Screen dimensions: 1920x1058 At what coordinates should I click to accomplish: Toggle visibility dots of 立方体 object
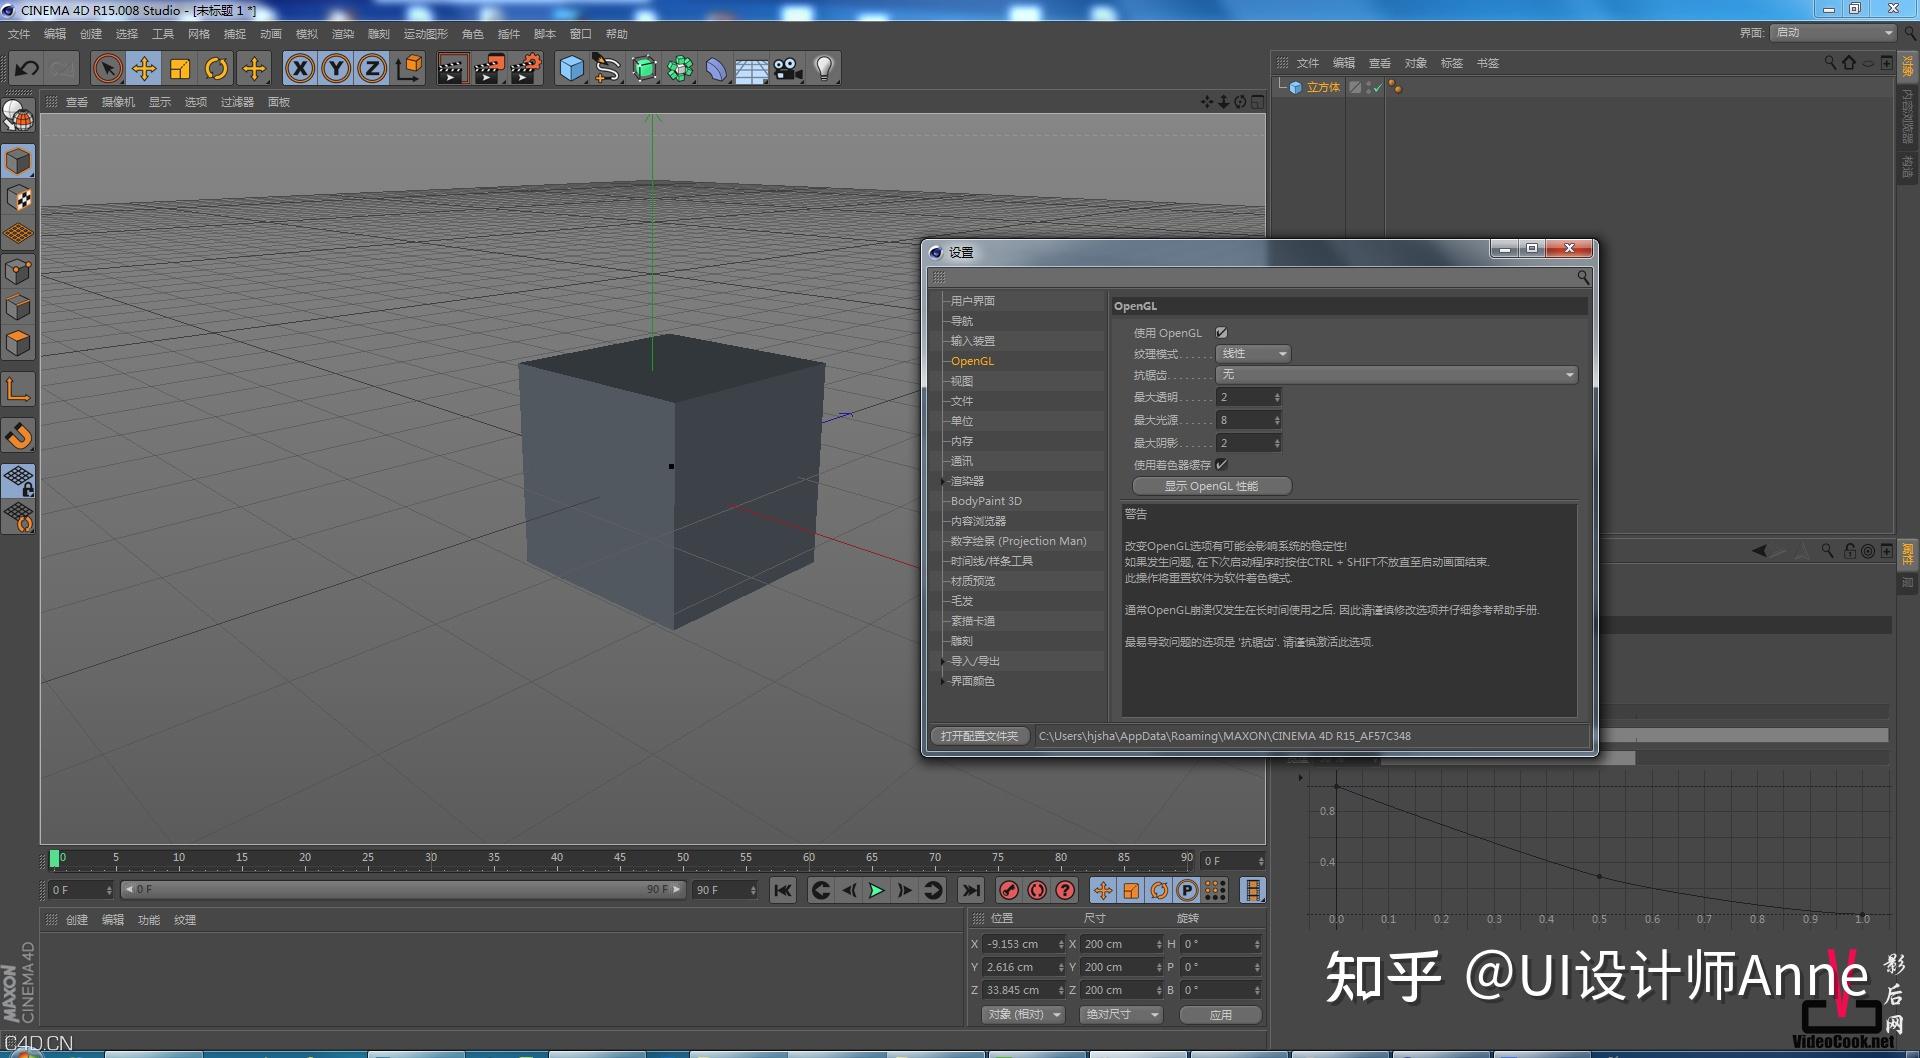pyautogui.click(x=1367, y=88)
